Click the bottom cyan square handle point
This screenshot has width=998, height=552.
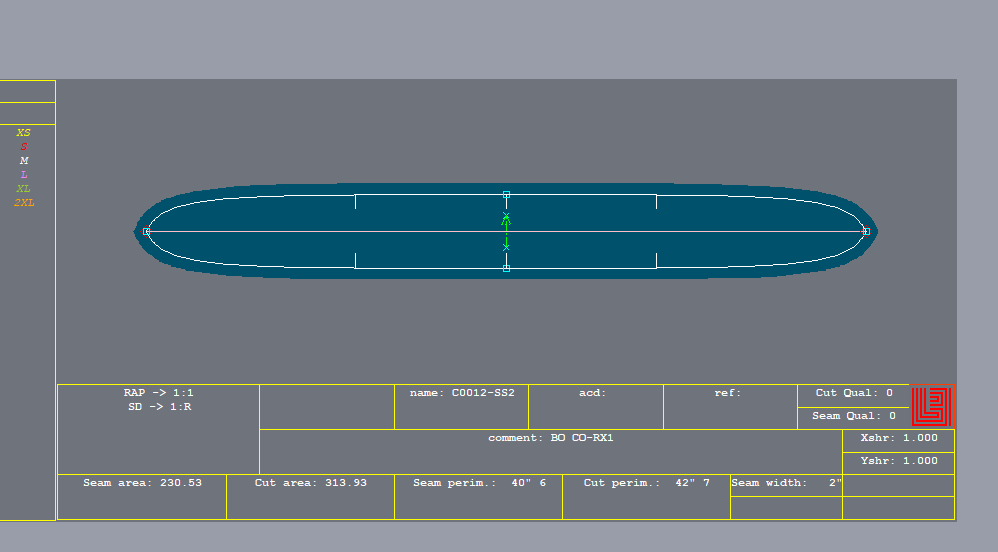click(x=507, y=269)
